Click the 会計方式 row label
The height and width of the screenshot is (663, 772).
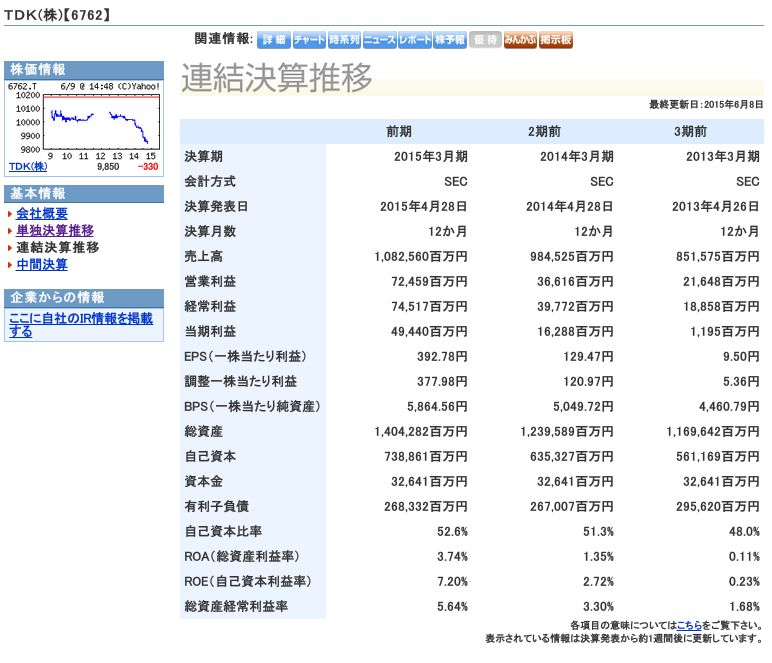(210, 182)
